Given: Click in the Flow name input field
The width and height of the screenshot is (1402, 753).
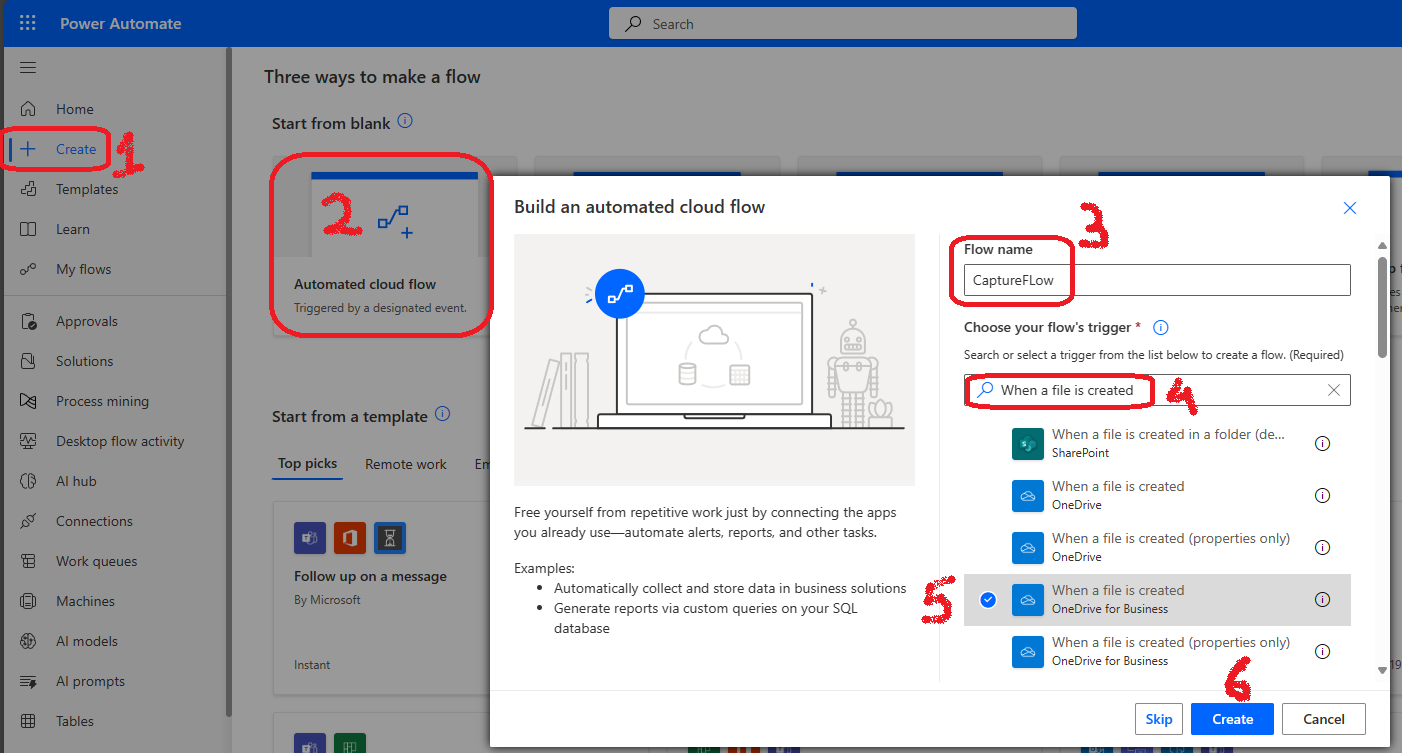Looking at the screenshot, I should point(1157,280).
